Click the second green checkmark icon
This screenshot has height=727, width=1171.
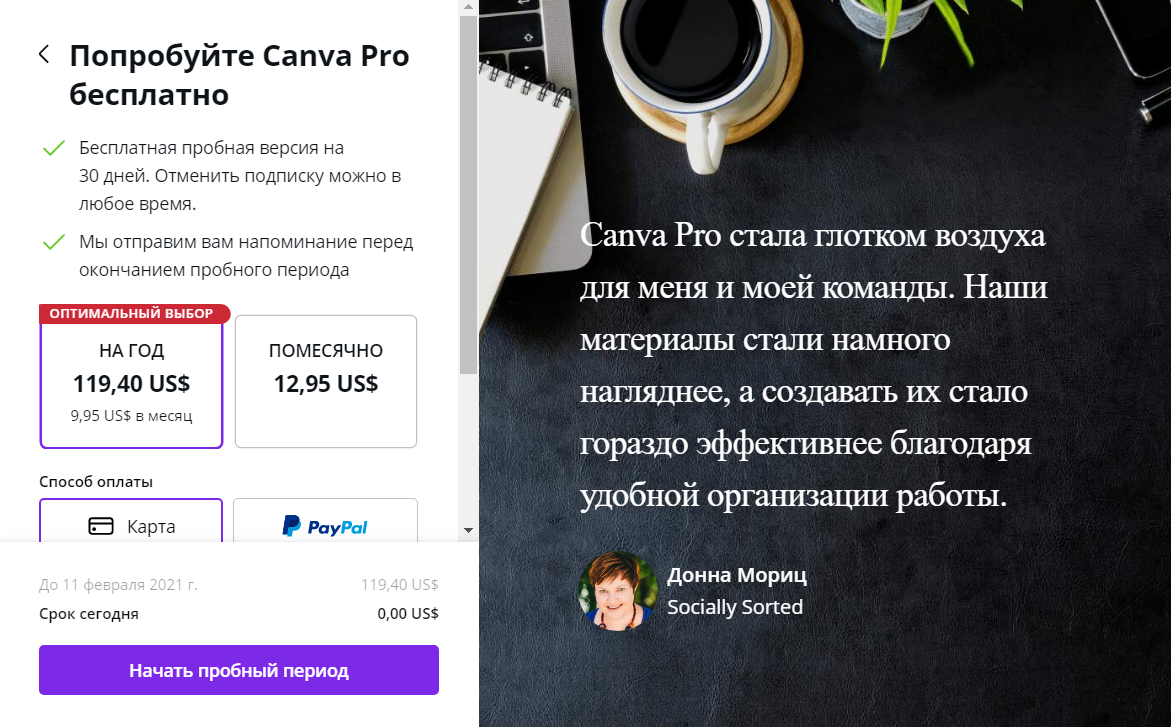[x=54, y=242]
